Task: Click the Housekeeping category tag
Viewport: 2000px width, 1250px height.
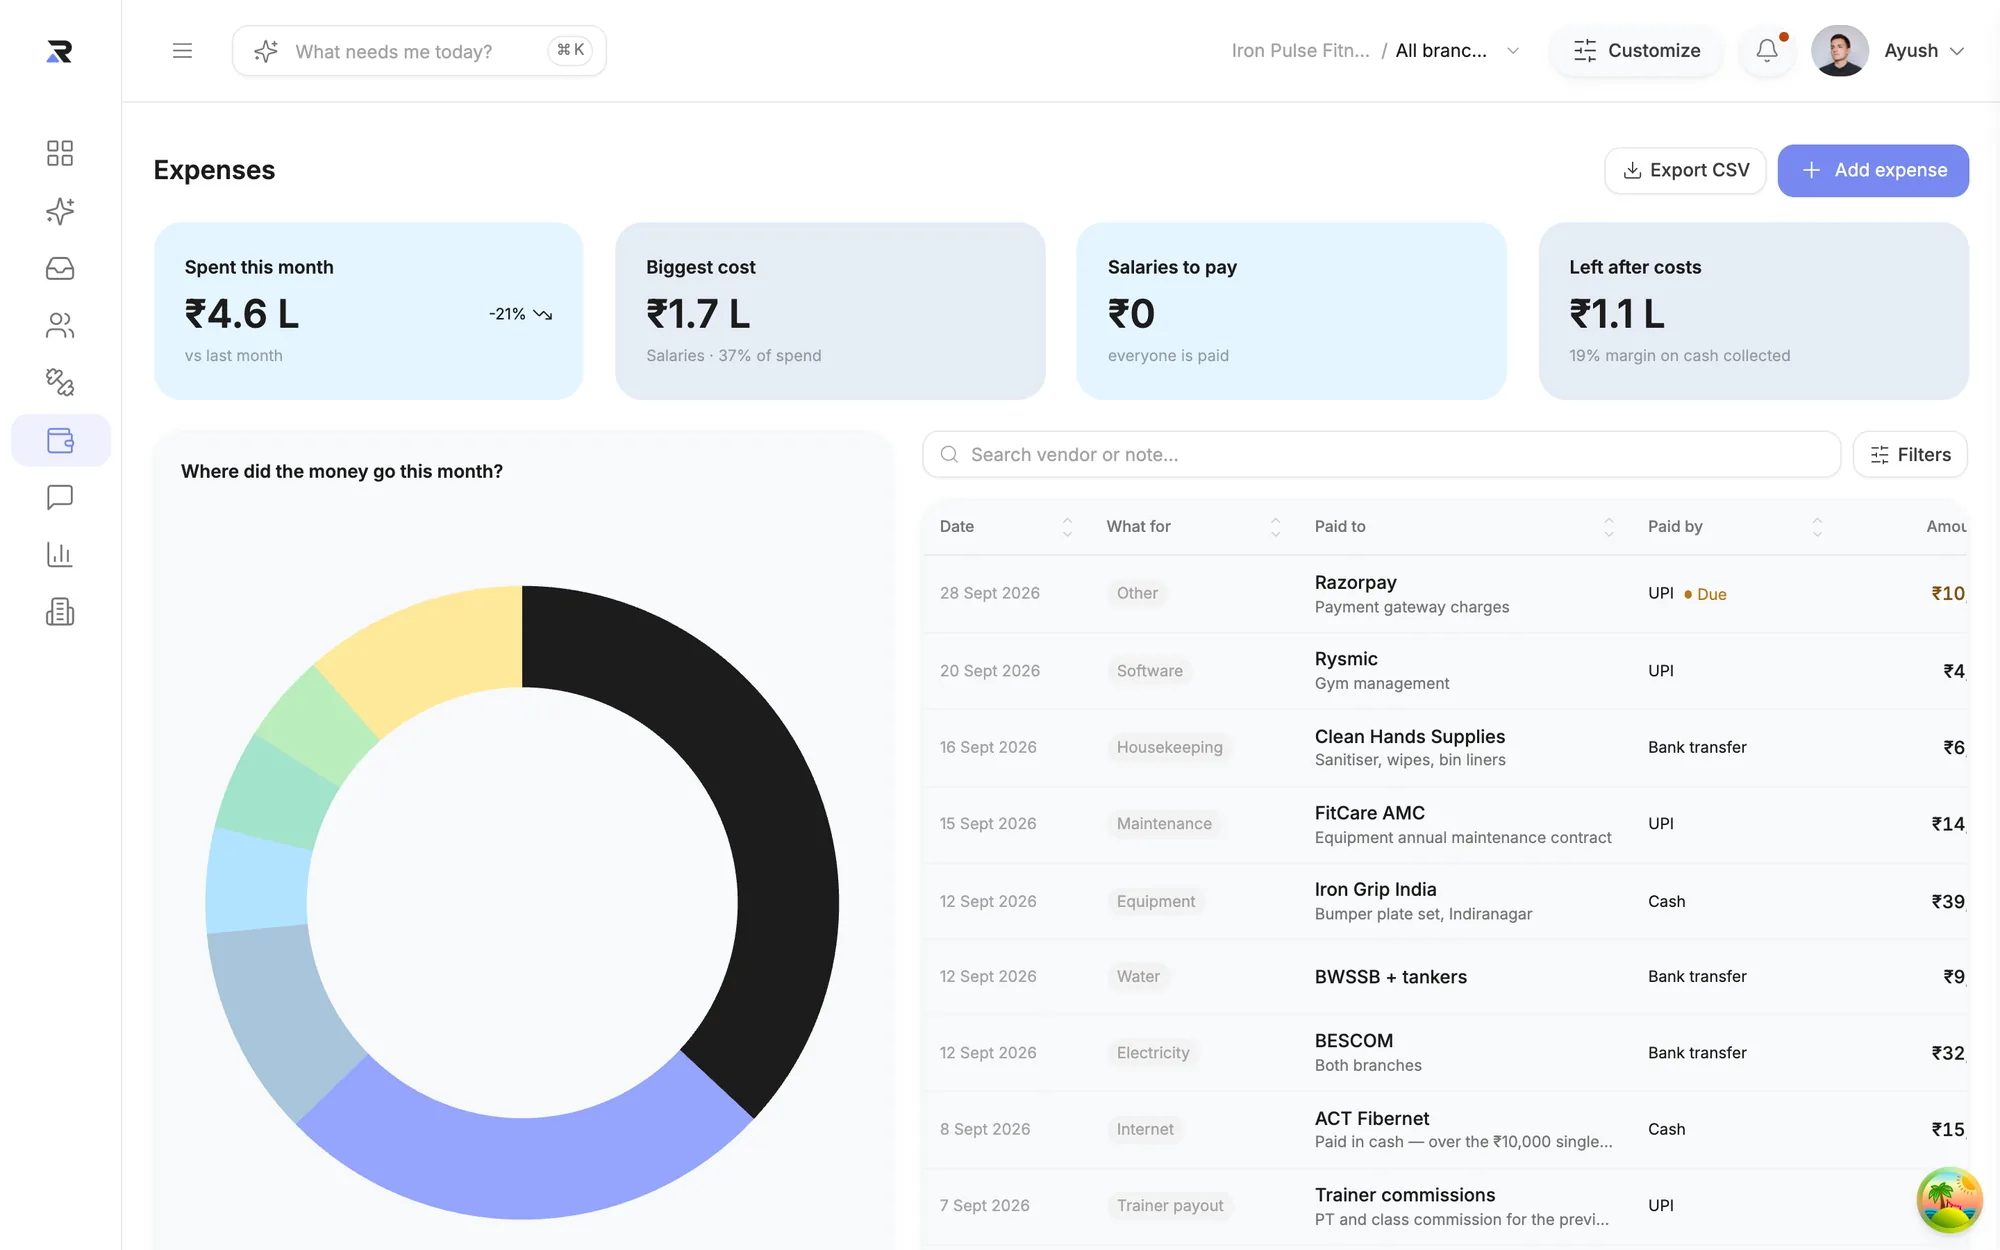Action: click(1169, 747)
